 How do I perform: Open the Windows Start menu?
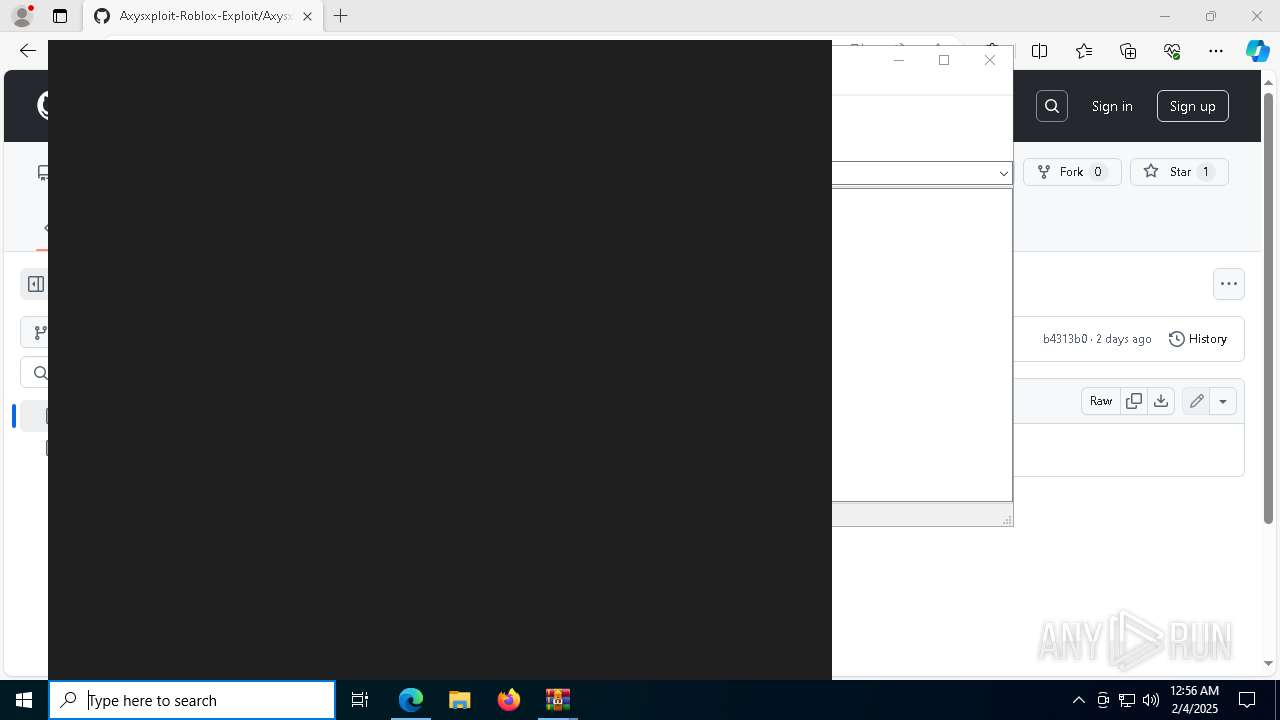pos(24,700)
